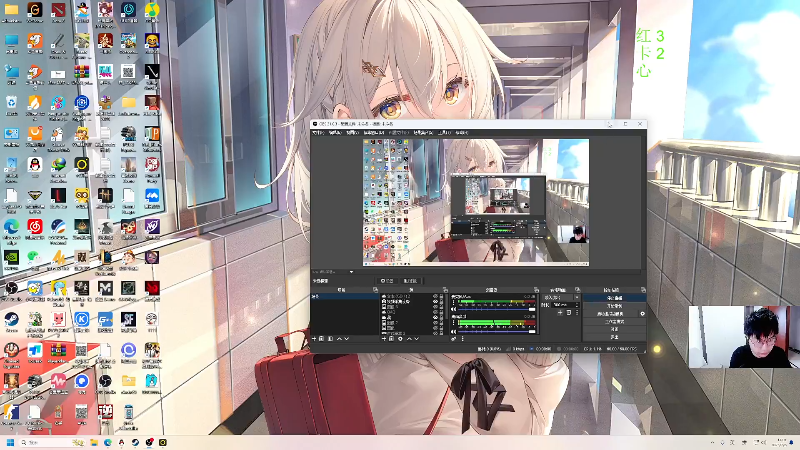Image resolution: width=800 pixels, height=450 pixels.
Task: Select the Microsoft Edge desktop shortcut
Action: click(x=11, y=231)
